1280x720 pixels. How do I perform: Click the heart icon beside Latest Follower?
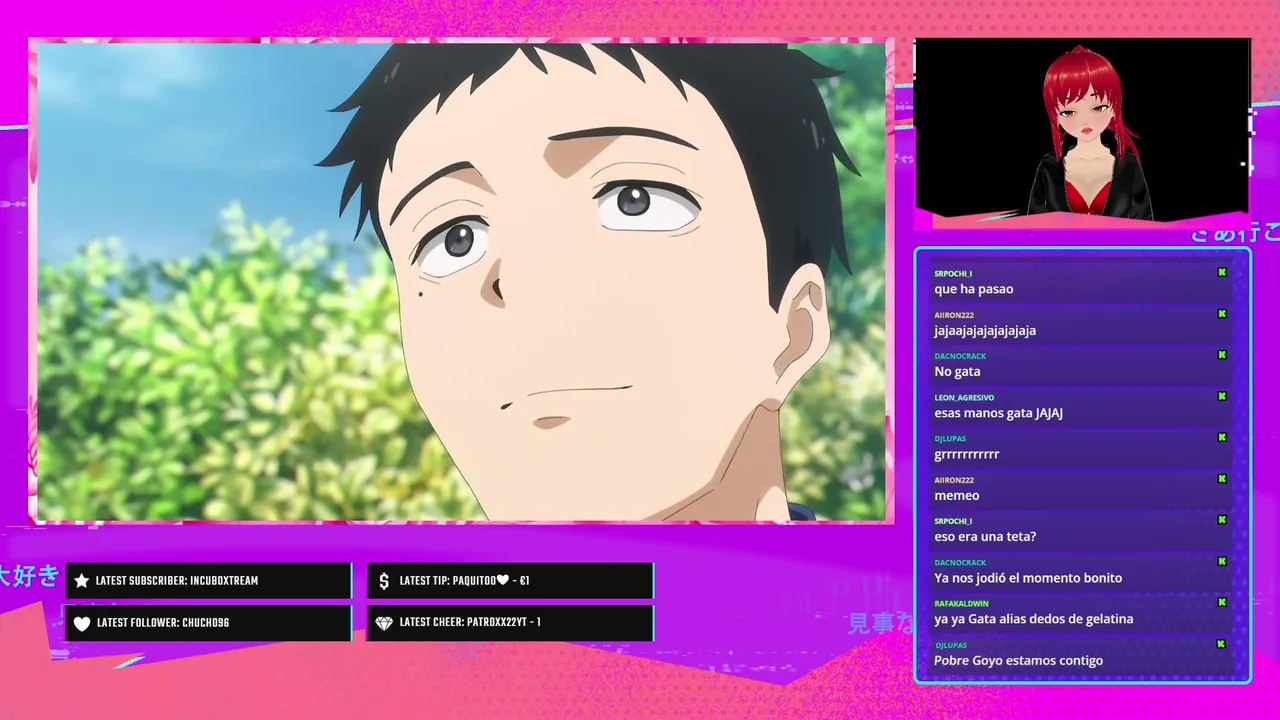click(x=82, y=623)
